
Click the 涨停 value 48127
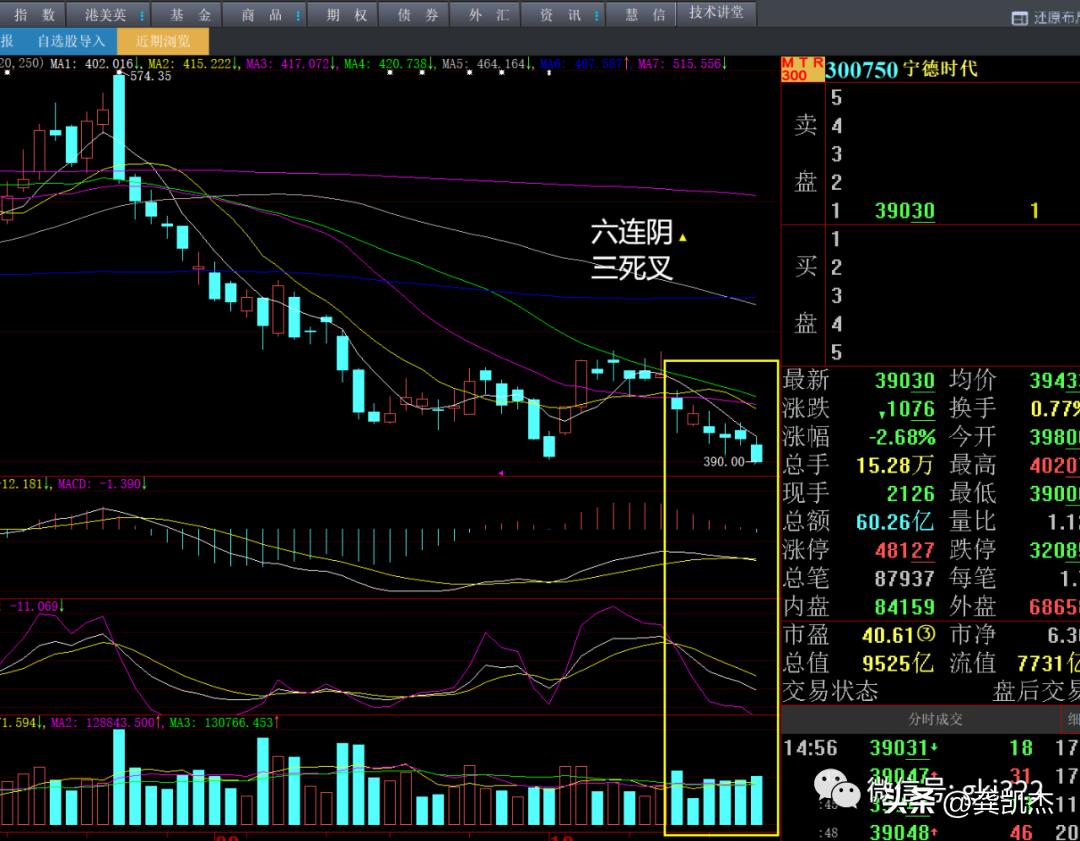904,550
